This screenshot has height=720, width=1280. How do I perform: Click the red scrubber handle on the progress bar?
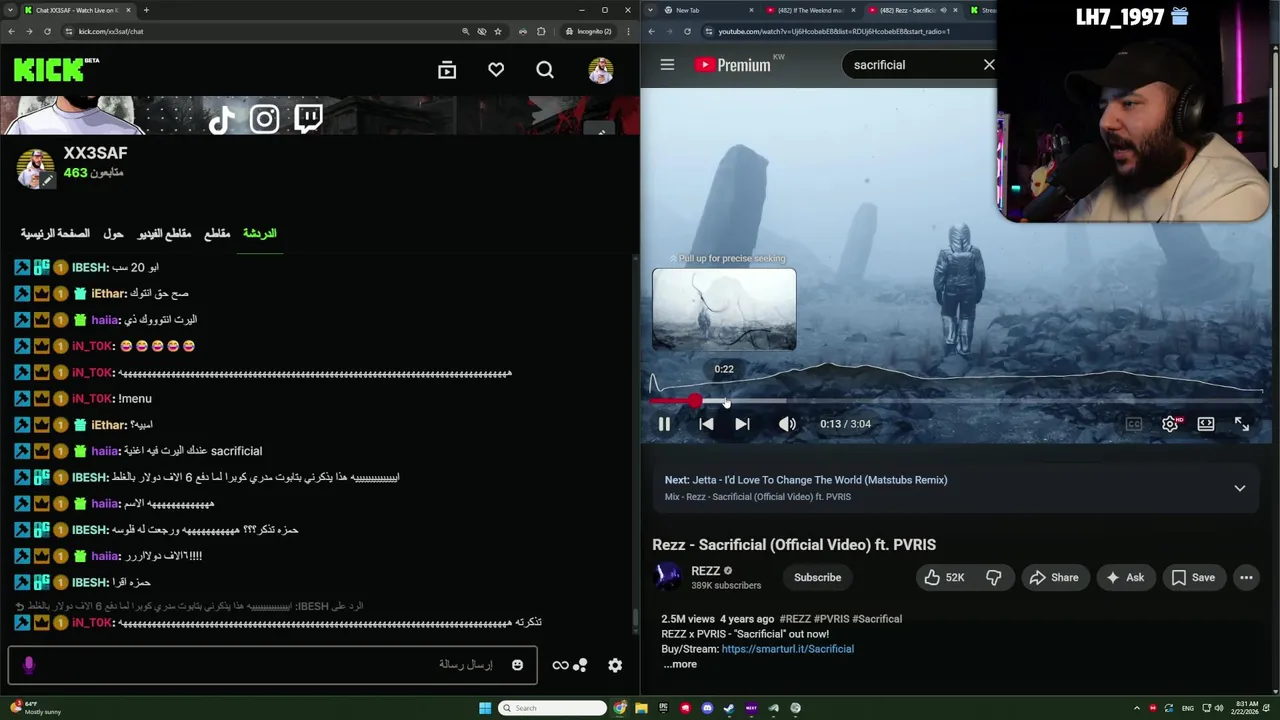[694, 401]
